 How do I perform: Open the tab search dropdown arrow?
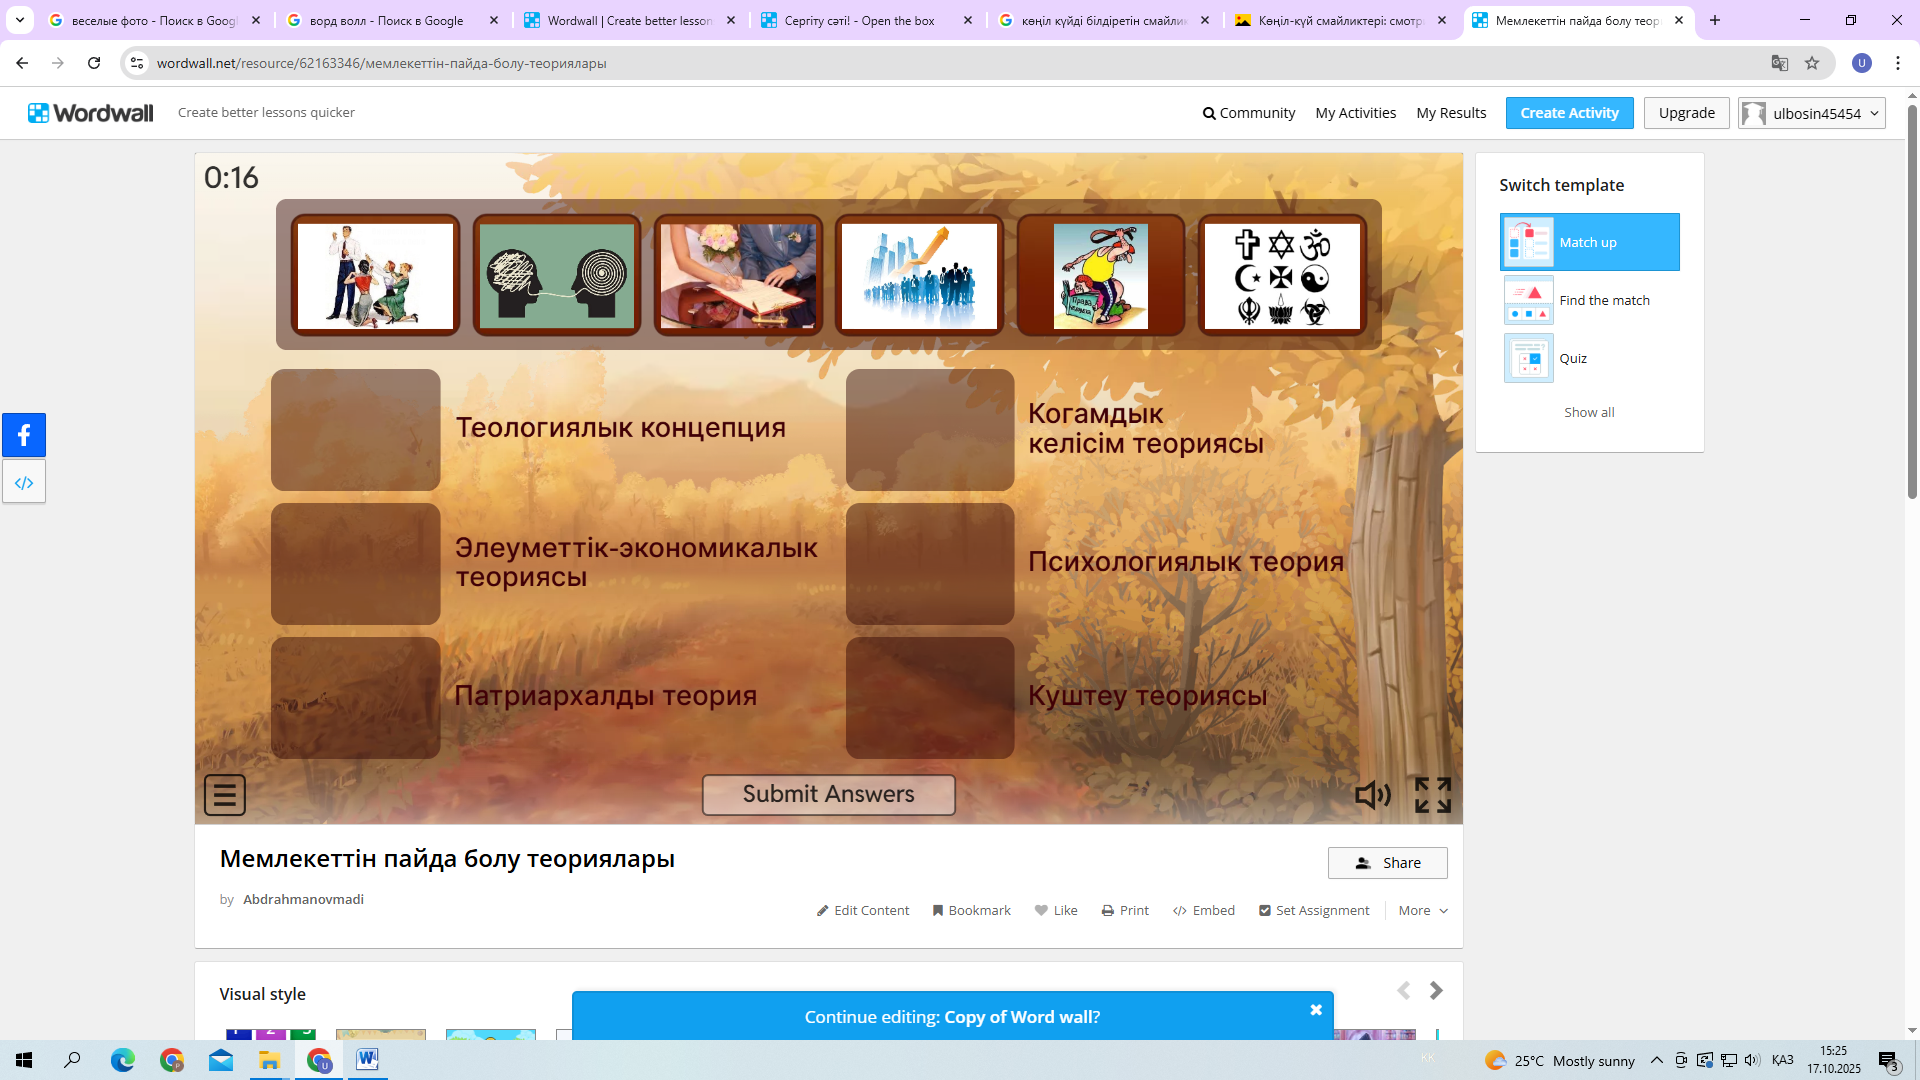pyautogui.click(x=19, y=20)
